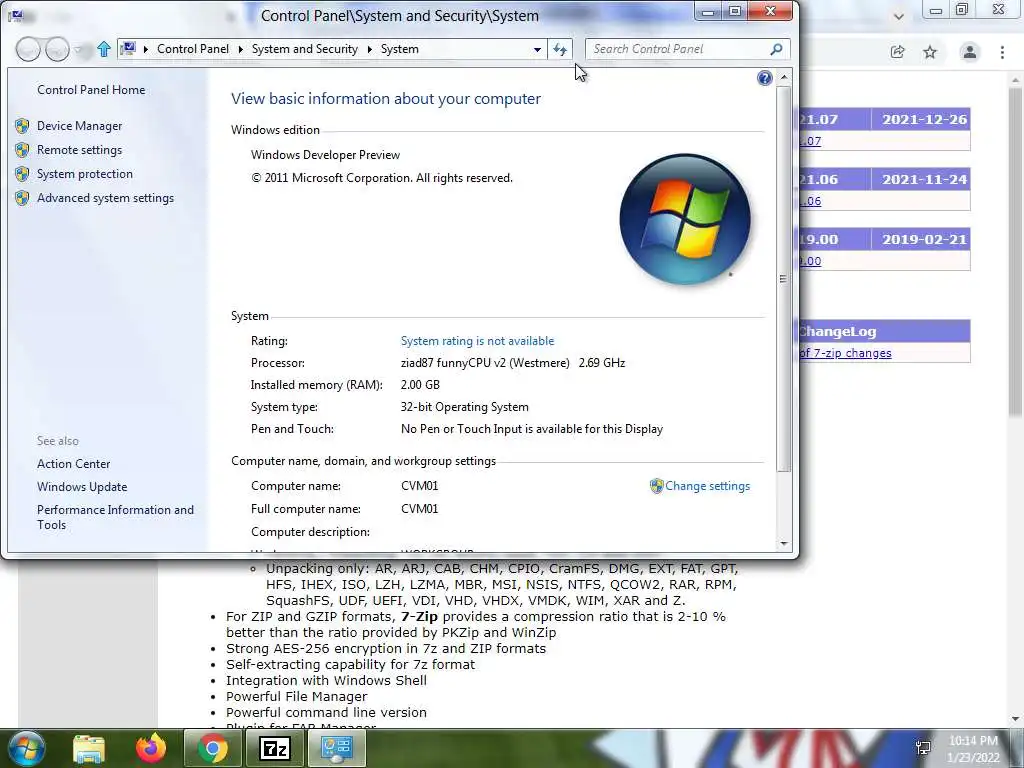Click the network tray icon

[923, 748]
